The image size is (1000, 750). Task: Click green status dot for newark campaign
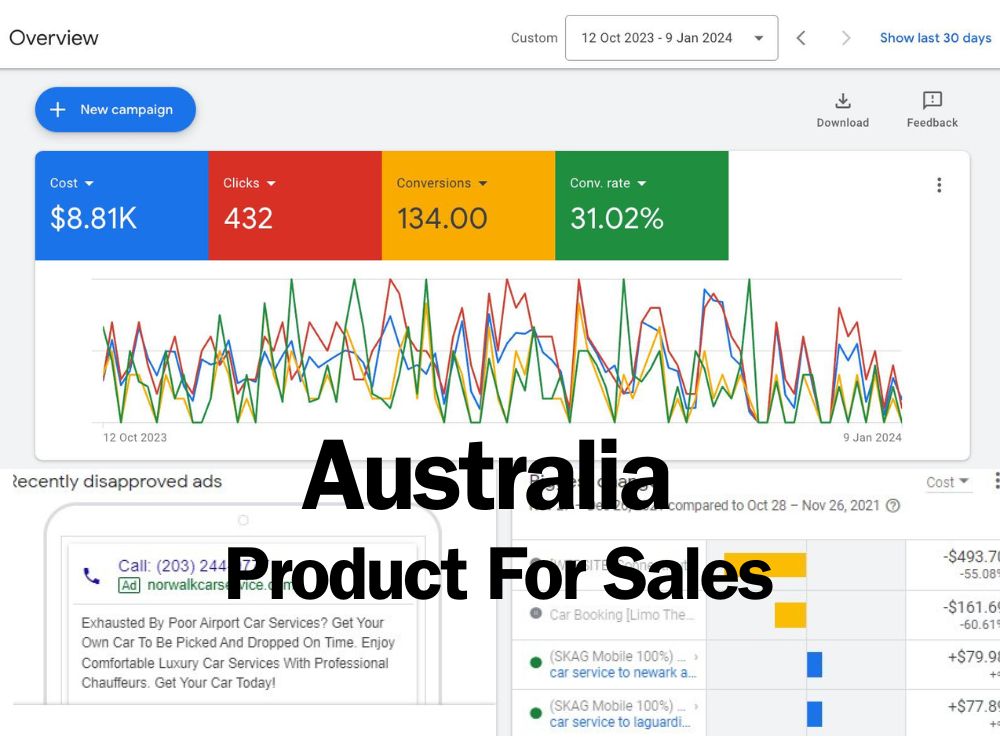(x=536, y=663)
